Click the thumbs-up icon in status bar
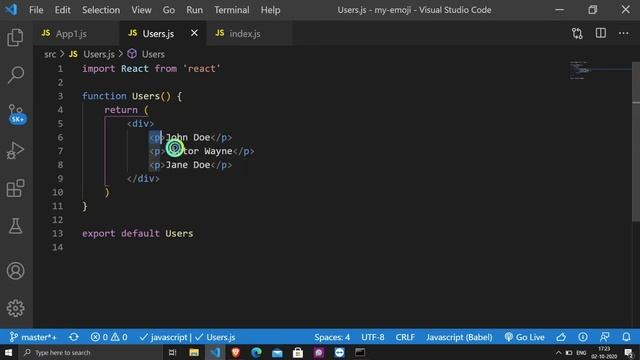 tap(561, 337)
